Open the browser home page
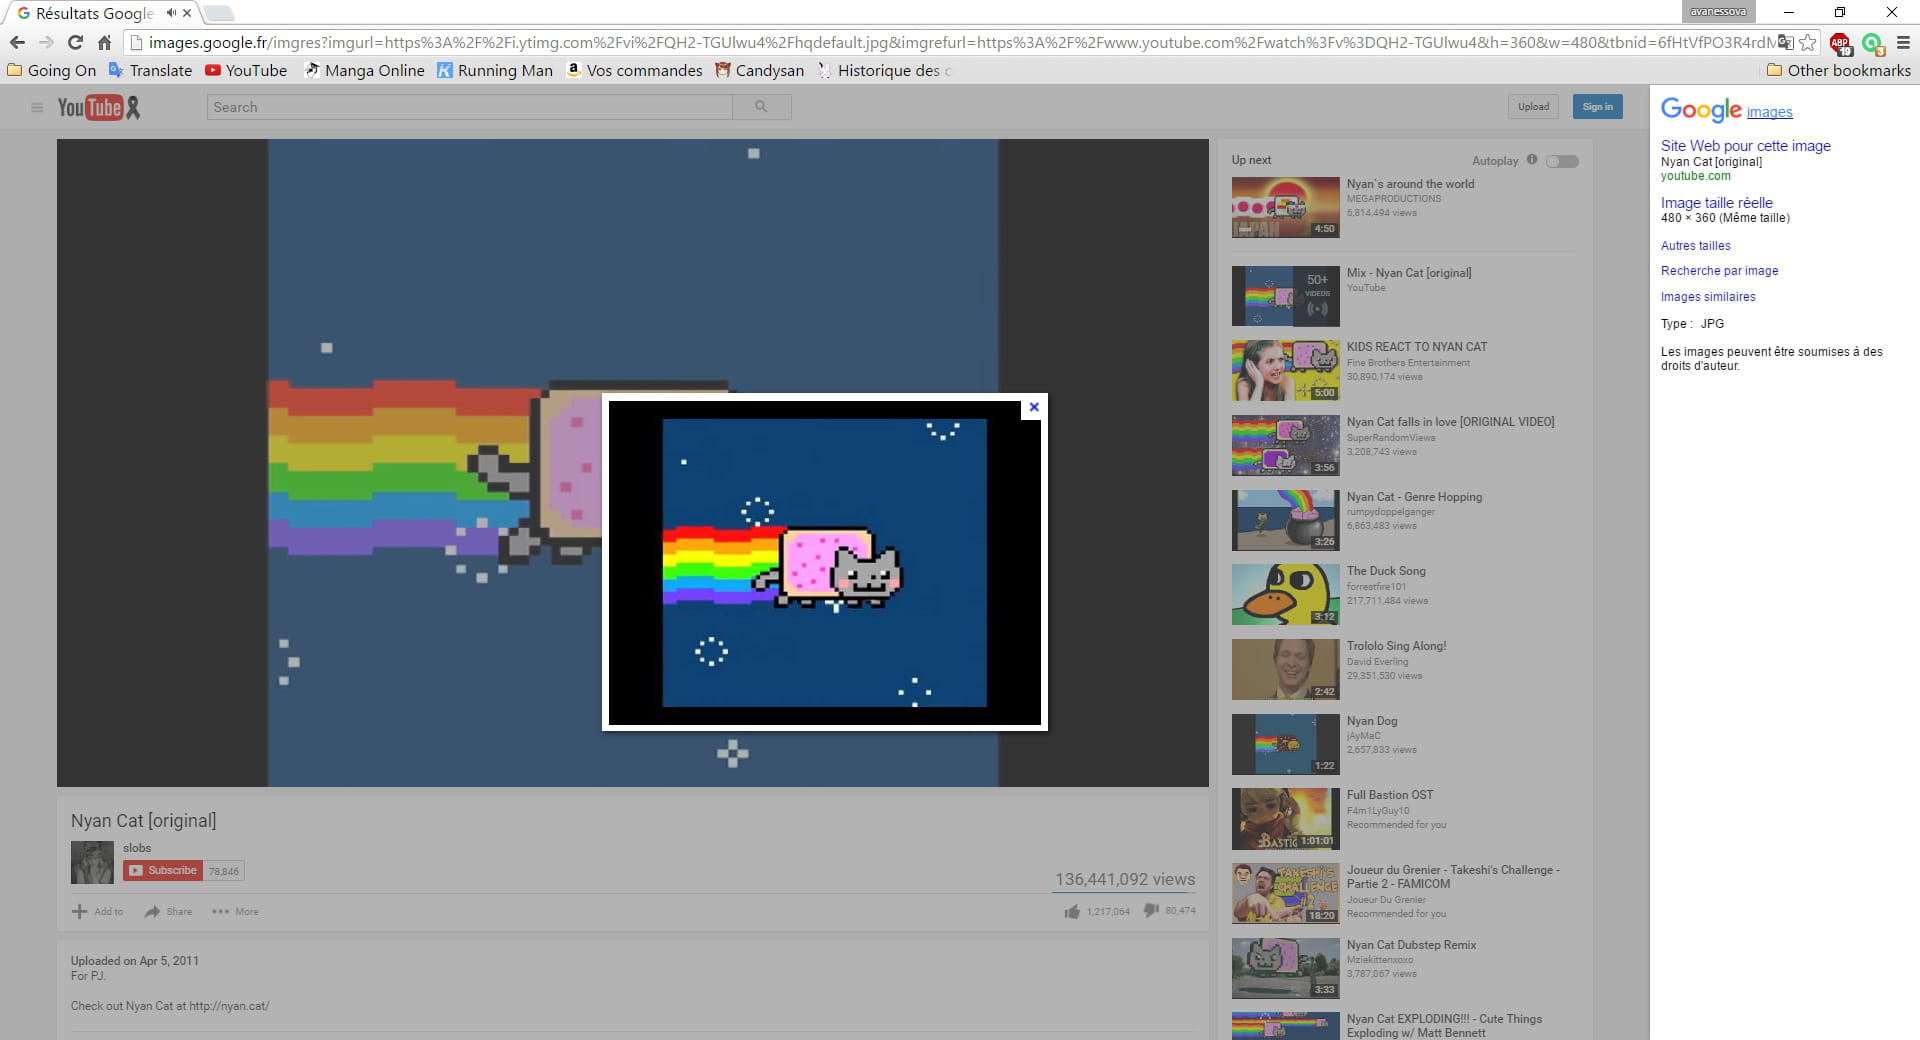This screenshot has height=1040, width=1920. pos(104,42)
